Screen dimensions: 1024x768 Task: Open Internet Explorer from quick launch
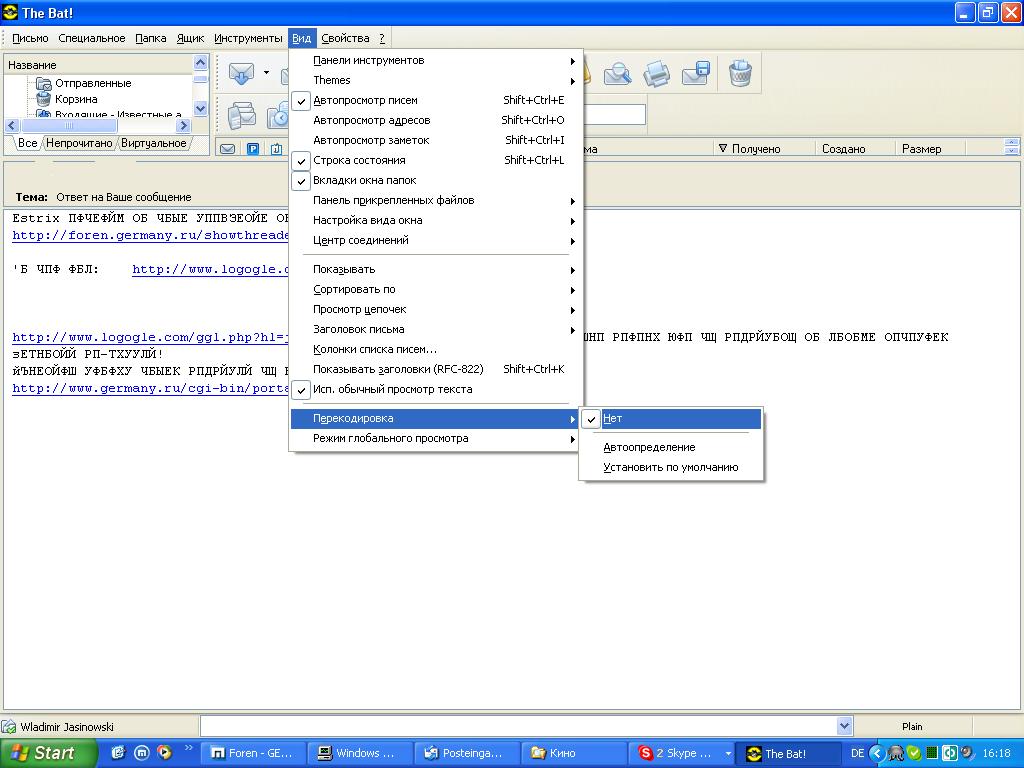click(118, 752)
